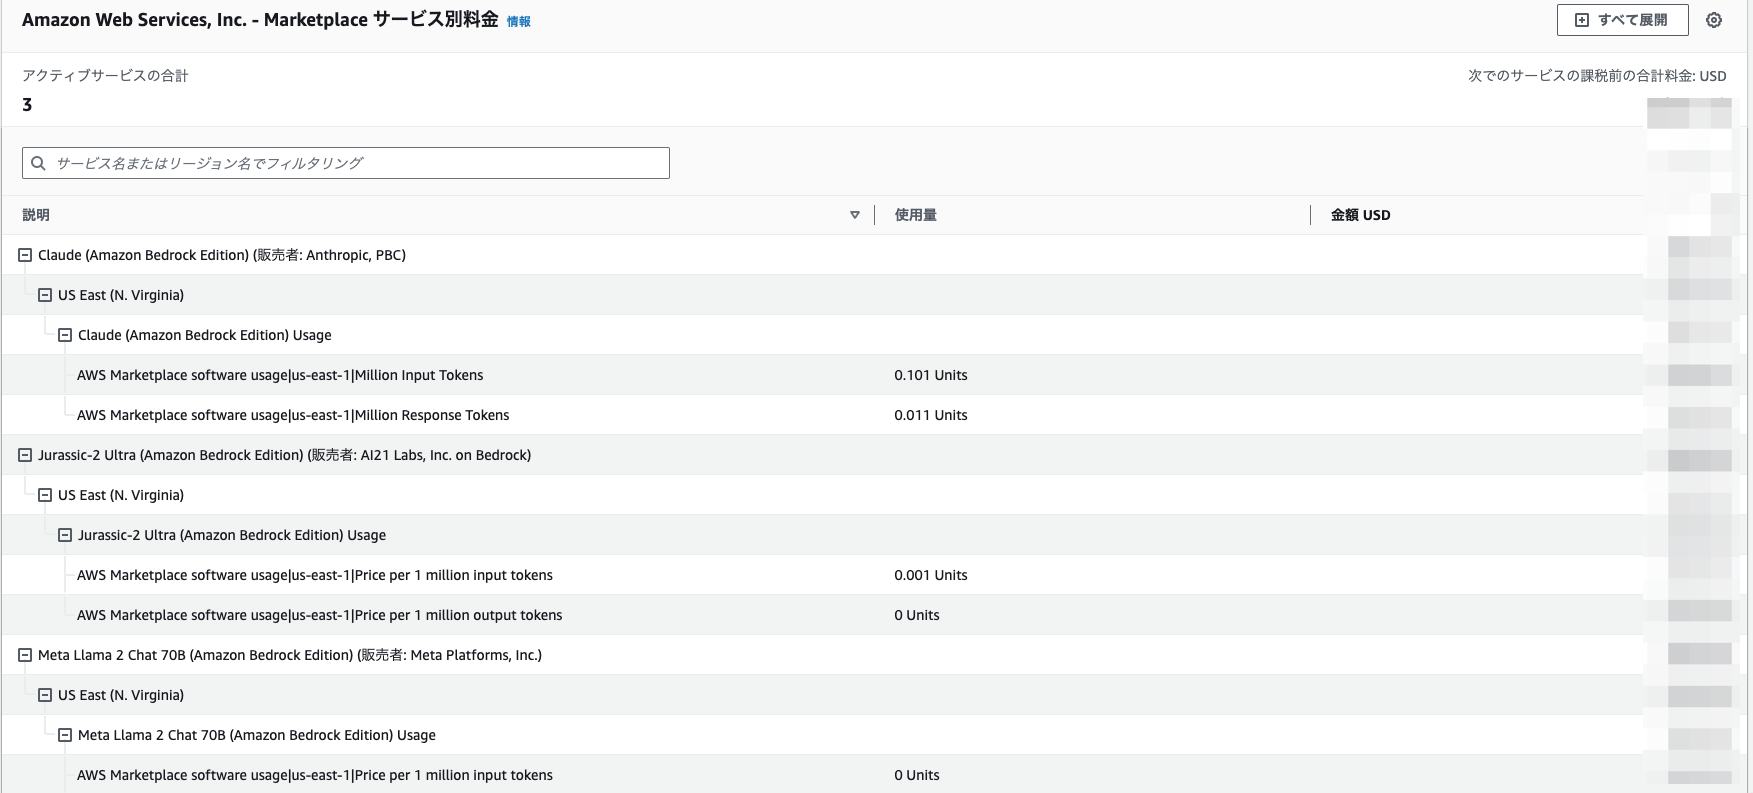Click the pre-tax total USD label
The height and width of the screenshot is (793, 1753).
click(1597, 76)
